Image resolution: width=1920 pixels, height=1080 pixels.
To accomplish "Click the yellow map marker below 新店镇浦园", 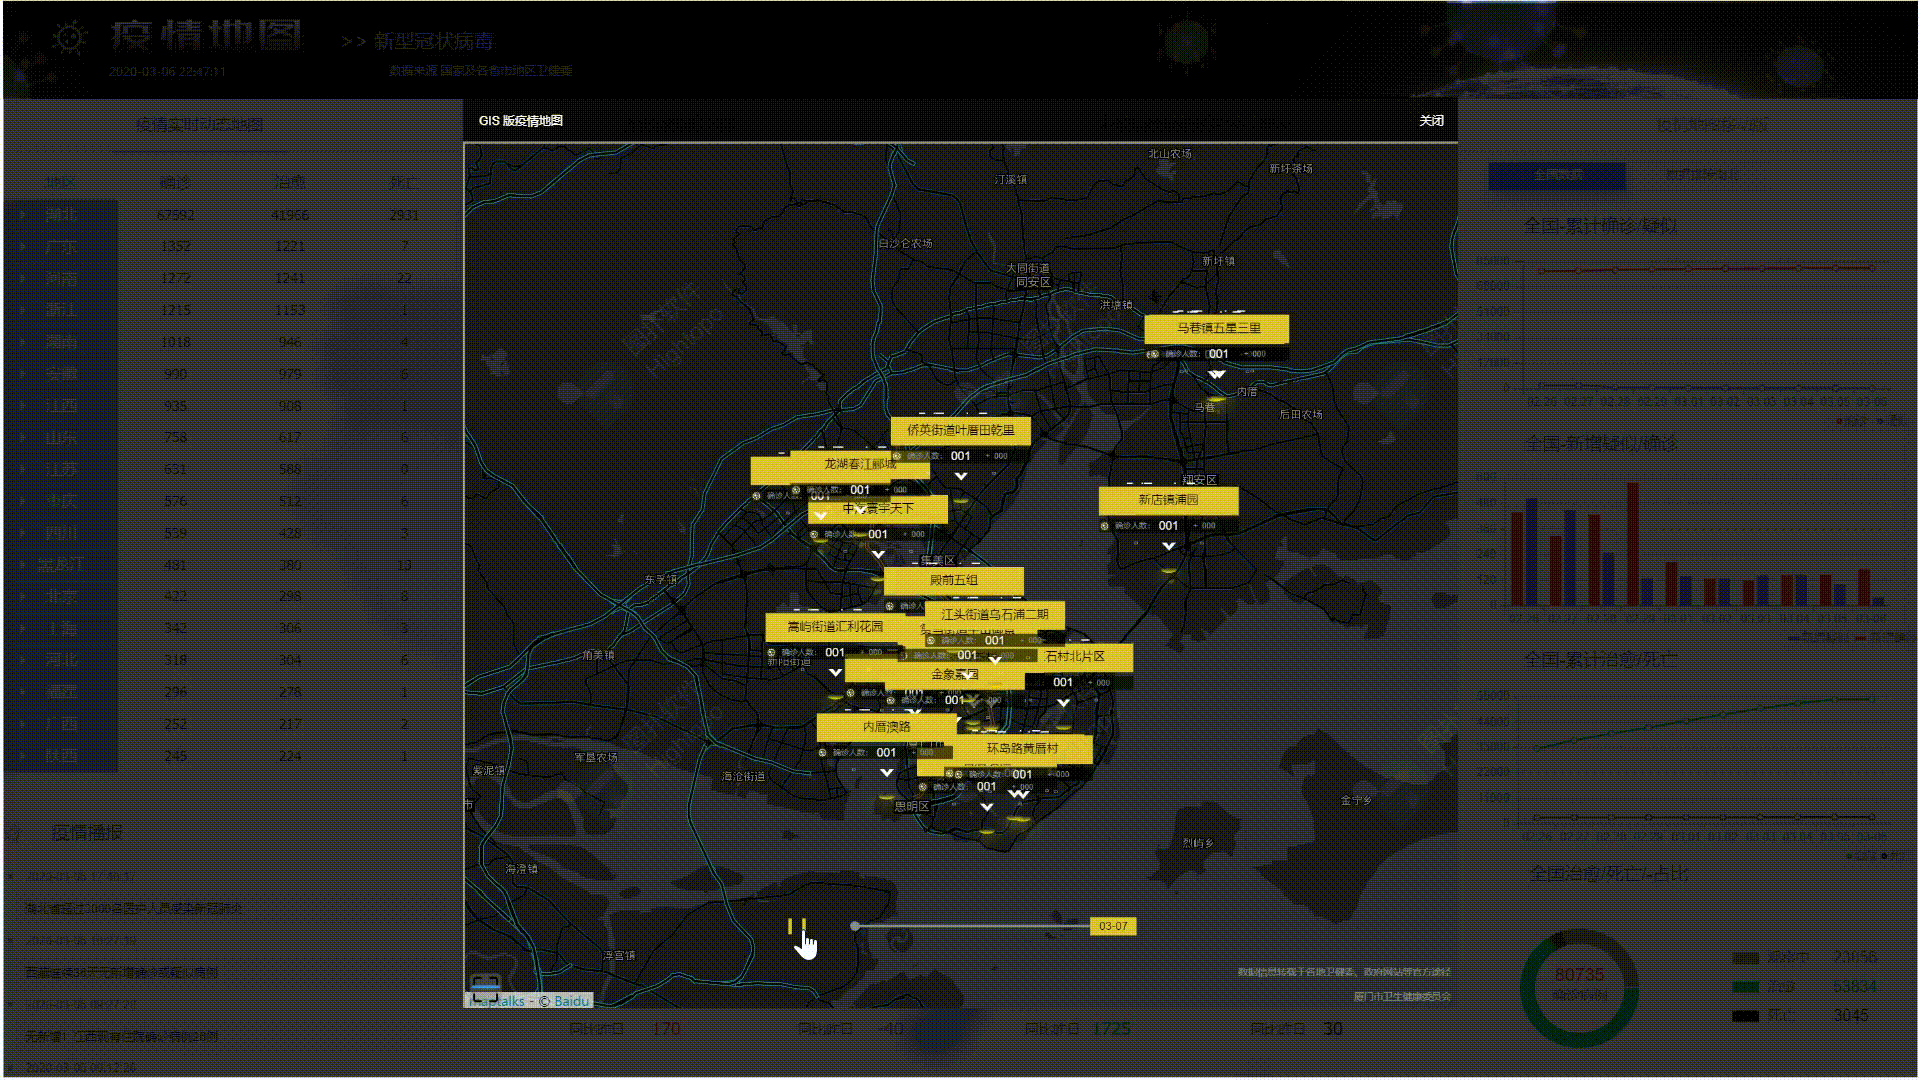I will (1168, 568).
